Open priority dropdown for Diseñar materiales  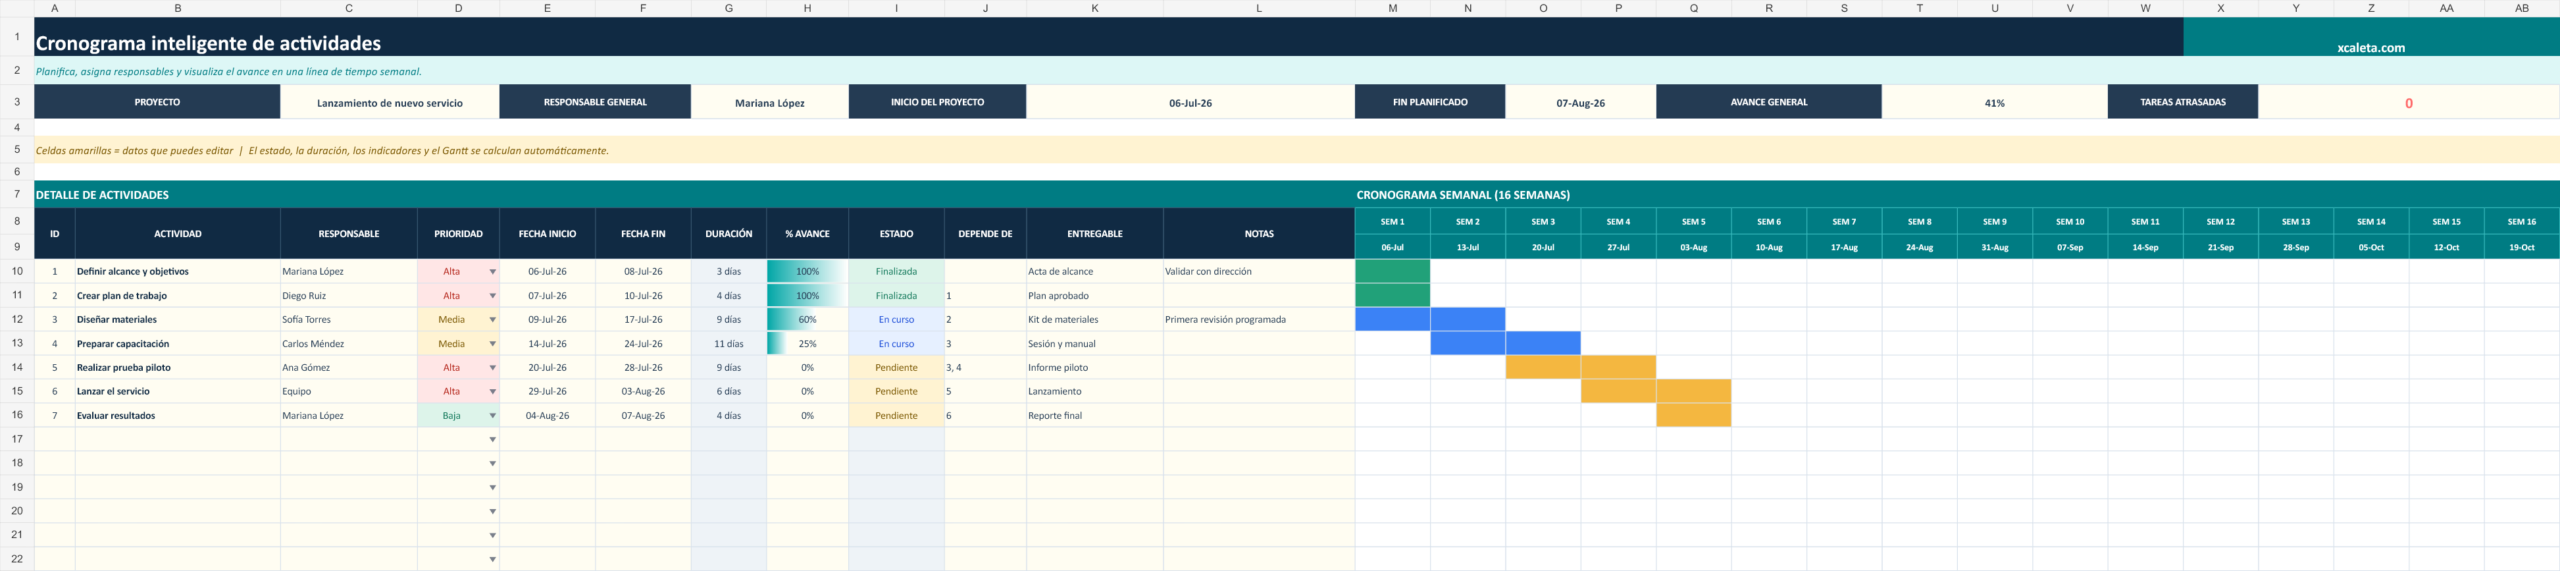tap(492, 319)
